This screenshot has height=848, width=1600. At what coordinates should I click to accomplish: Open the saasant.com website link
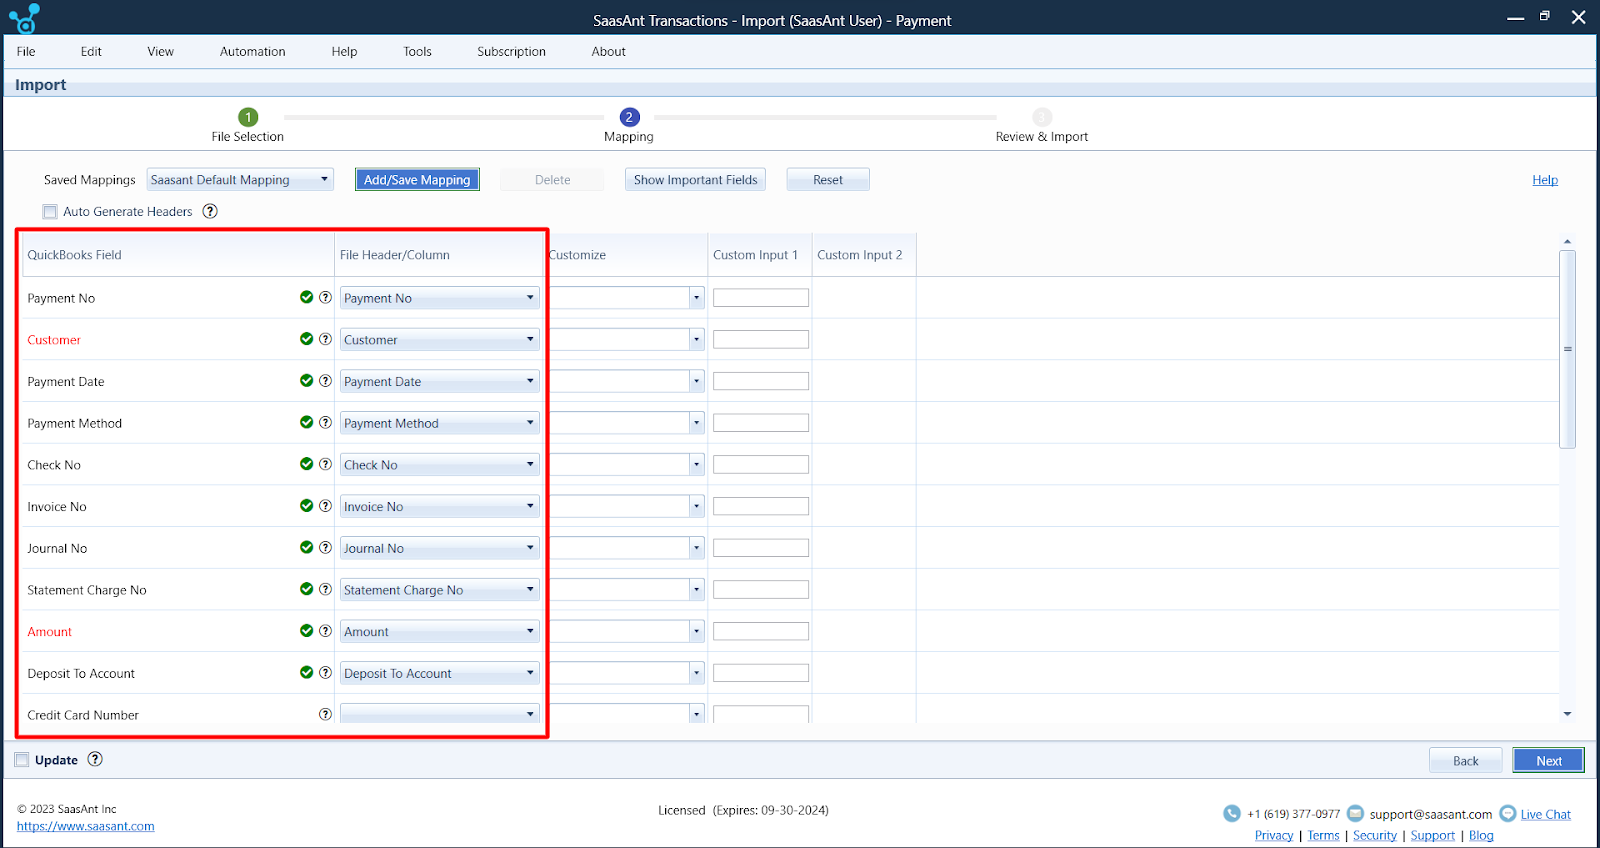[x=86, y=826]
